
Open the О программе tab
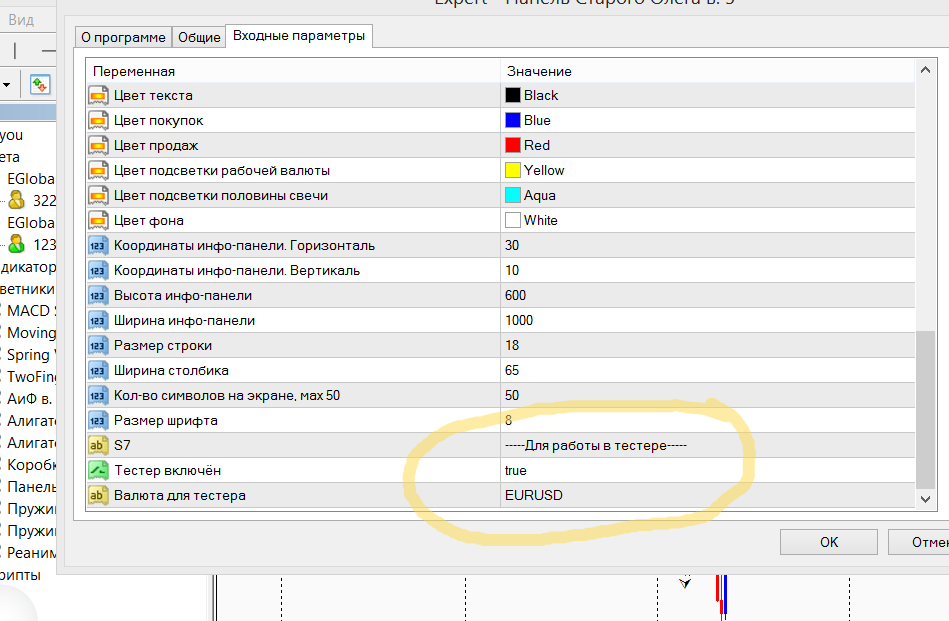(x=123, y=37)
